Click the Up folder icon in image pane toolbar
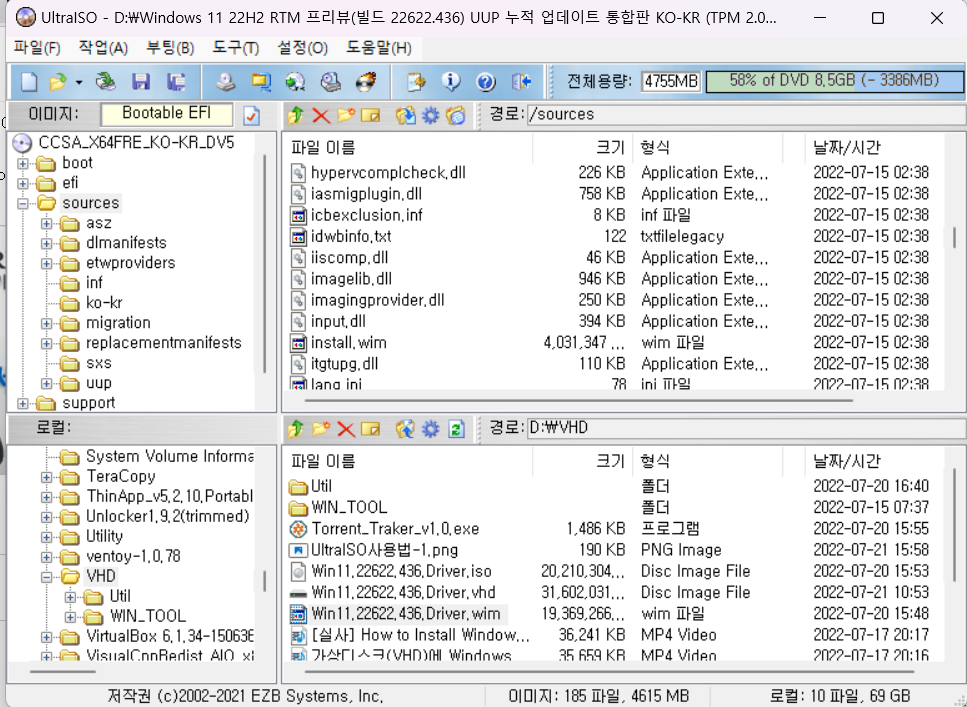Viewport: 967px width, 707px height. [x=296, y=115]
